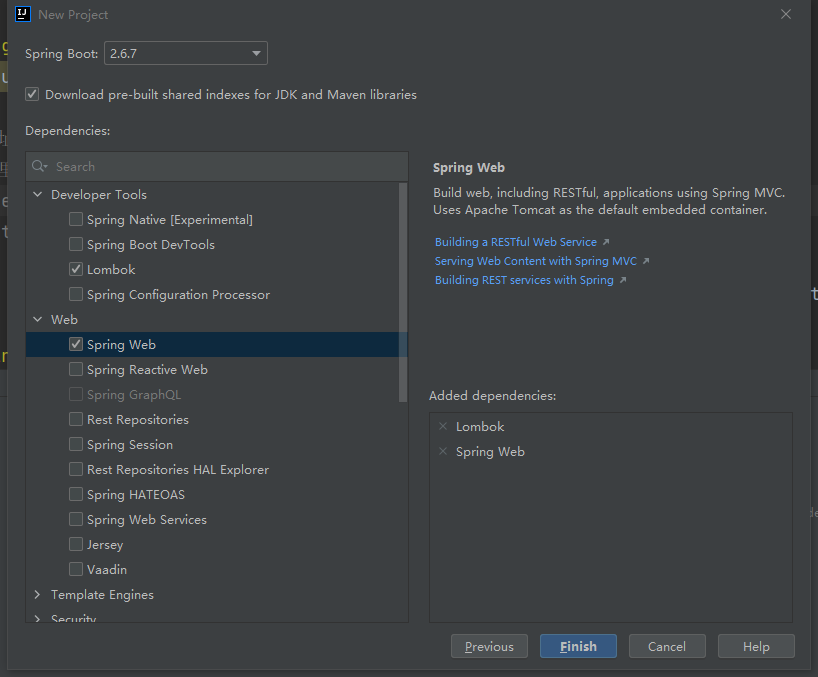Open the Building a RESTful Web Service link
Image resolution: width=818 pixels, height=677 pixels.
coord(515,242)
